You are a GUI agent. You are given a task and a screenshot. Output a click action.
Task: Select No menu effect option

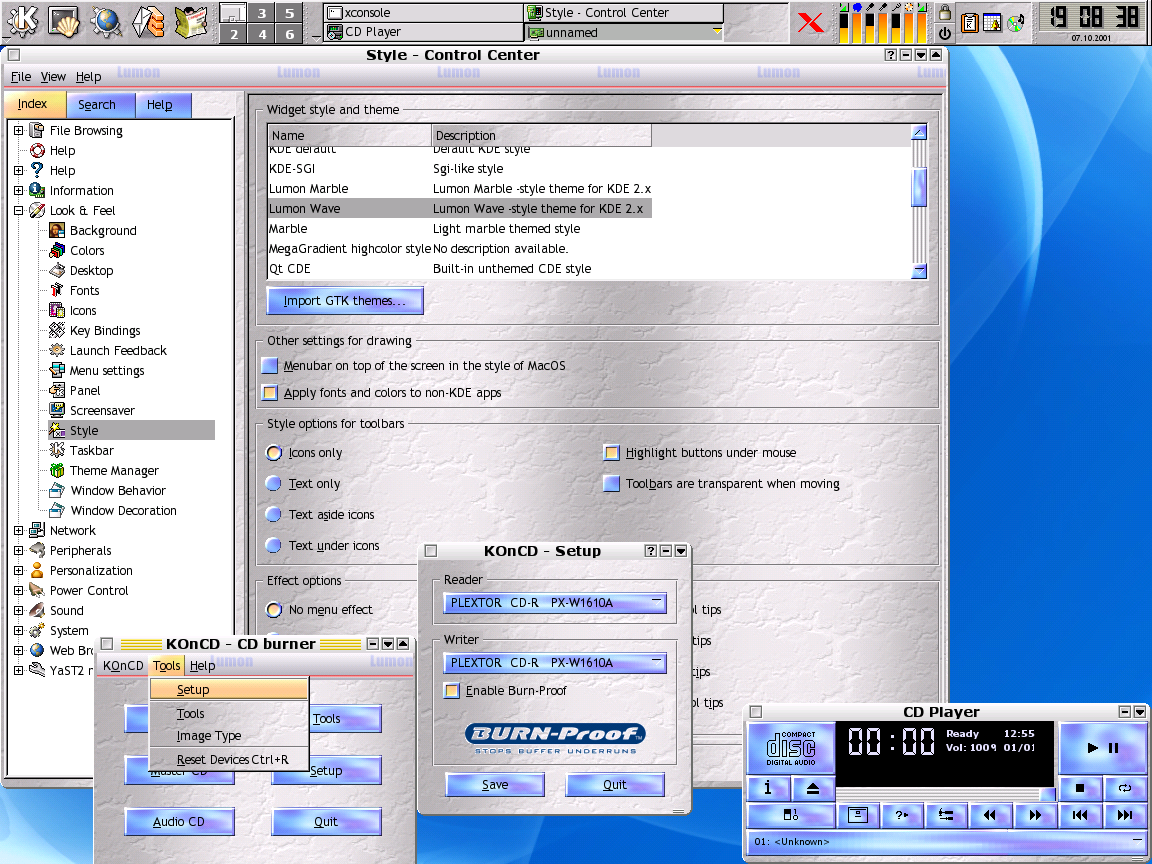273,610
